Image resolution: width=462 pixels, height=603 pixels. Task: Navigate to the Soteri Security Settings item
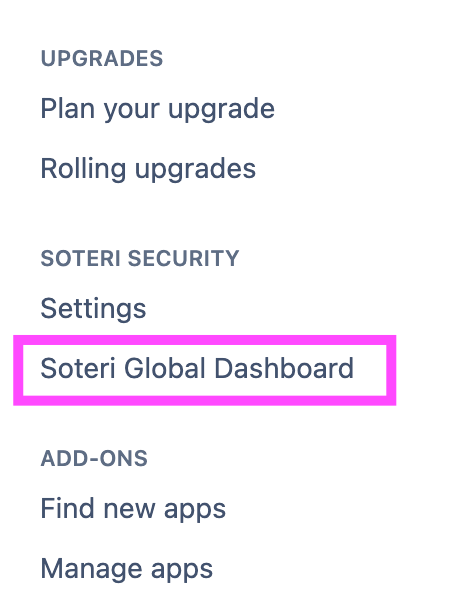coord(93,309)
